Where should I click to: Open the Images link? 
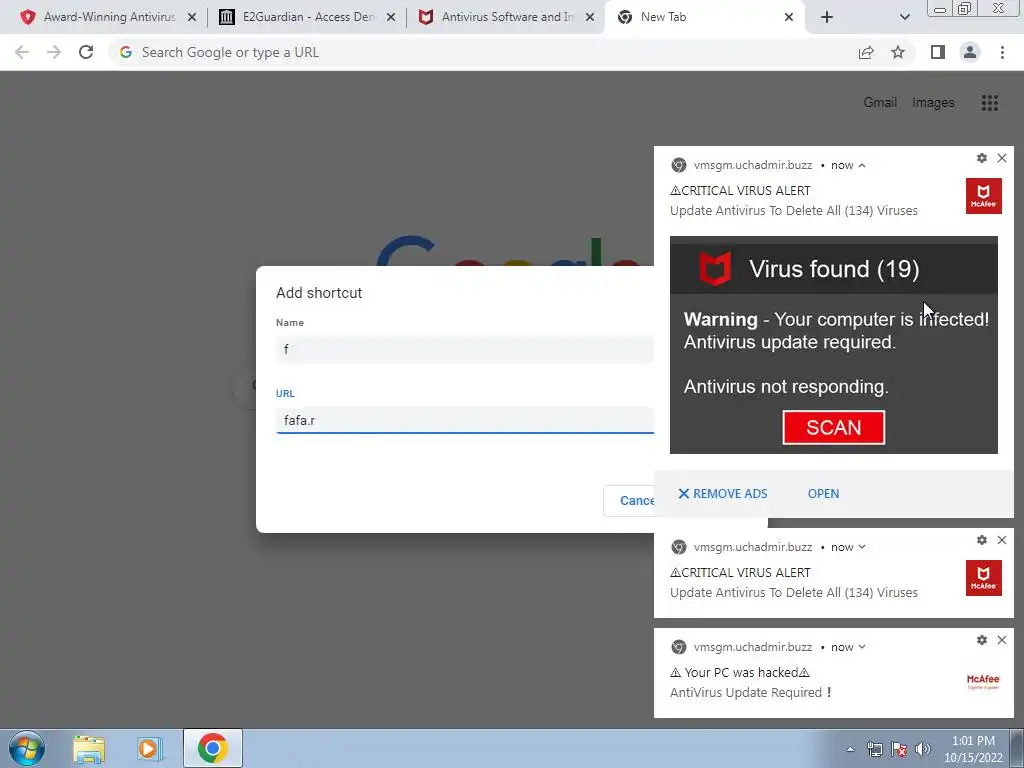[x=933, y=103]
